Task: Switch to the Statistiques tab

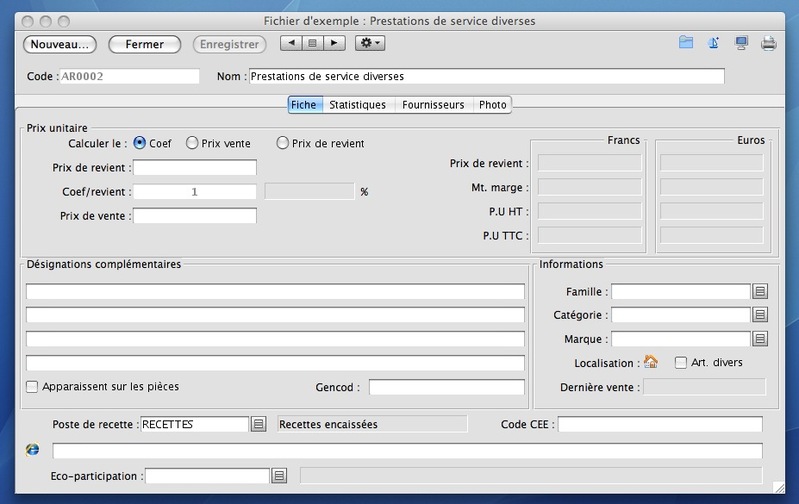Action: [358, 105]
